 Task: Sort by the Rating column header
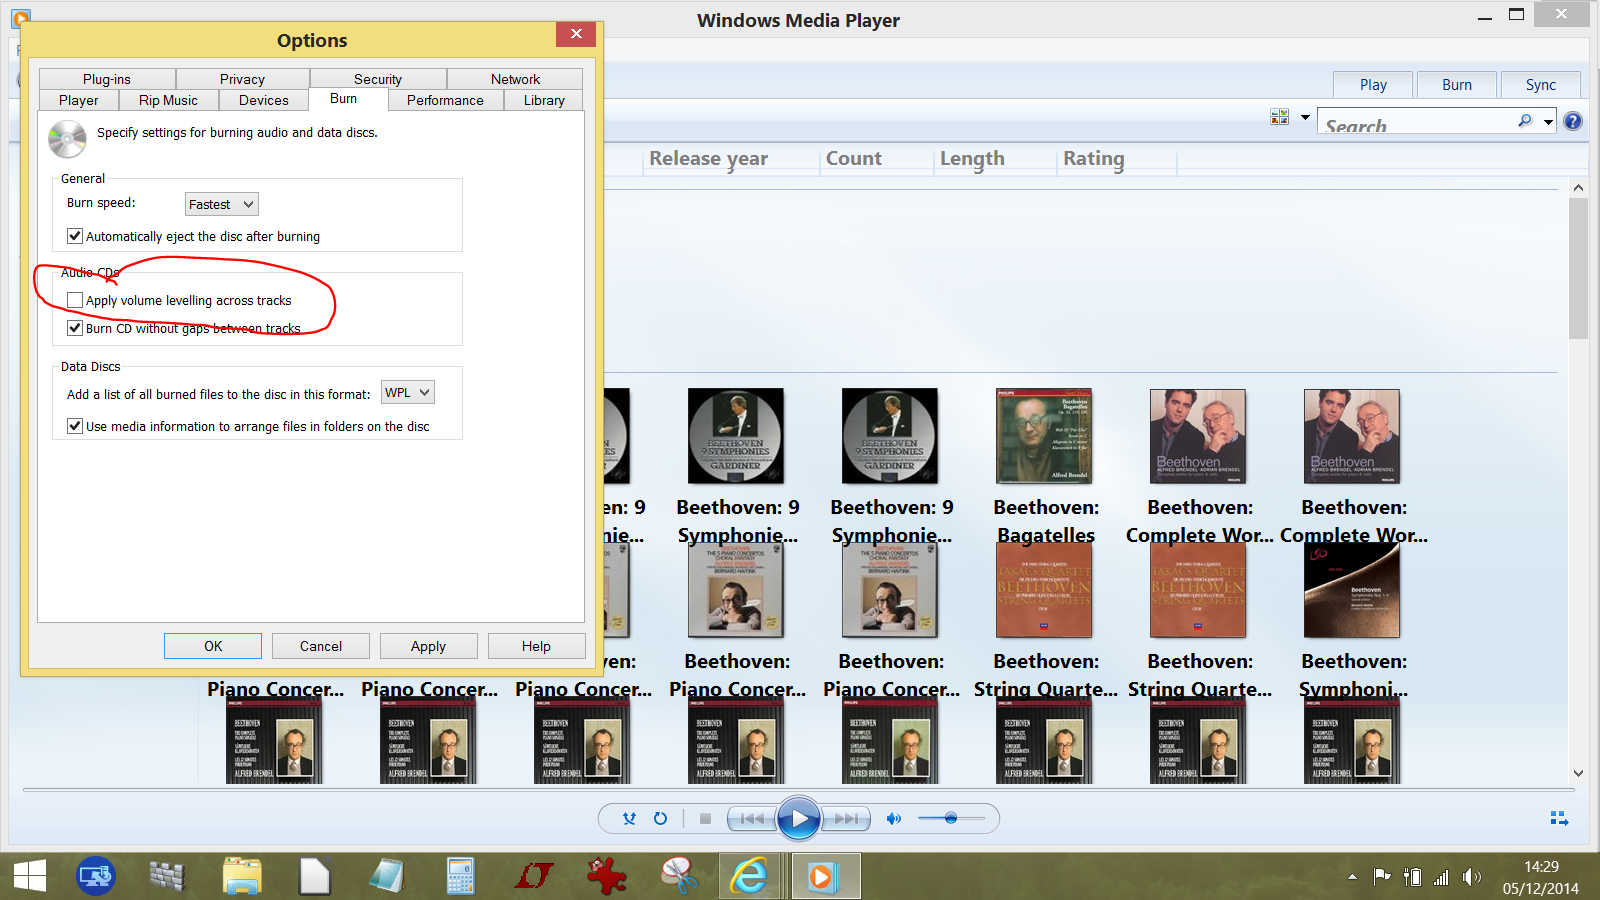[1093, 159]
